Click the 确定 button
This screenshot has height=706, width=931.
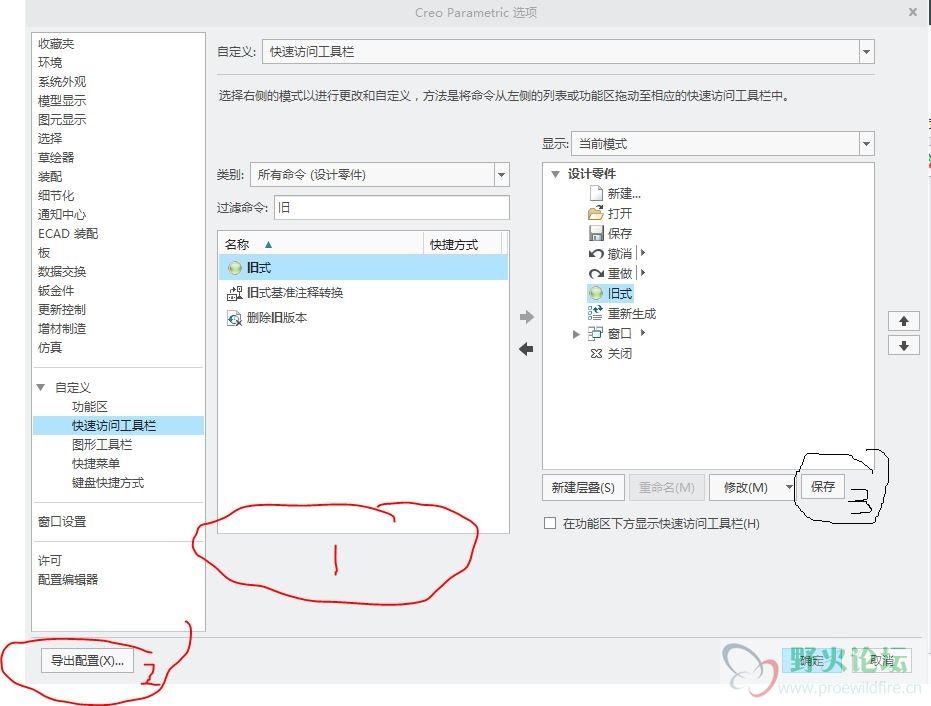[x=810, y=660]
